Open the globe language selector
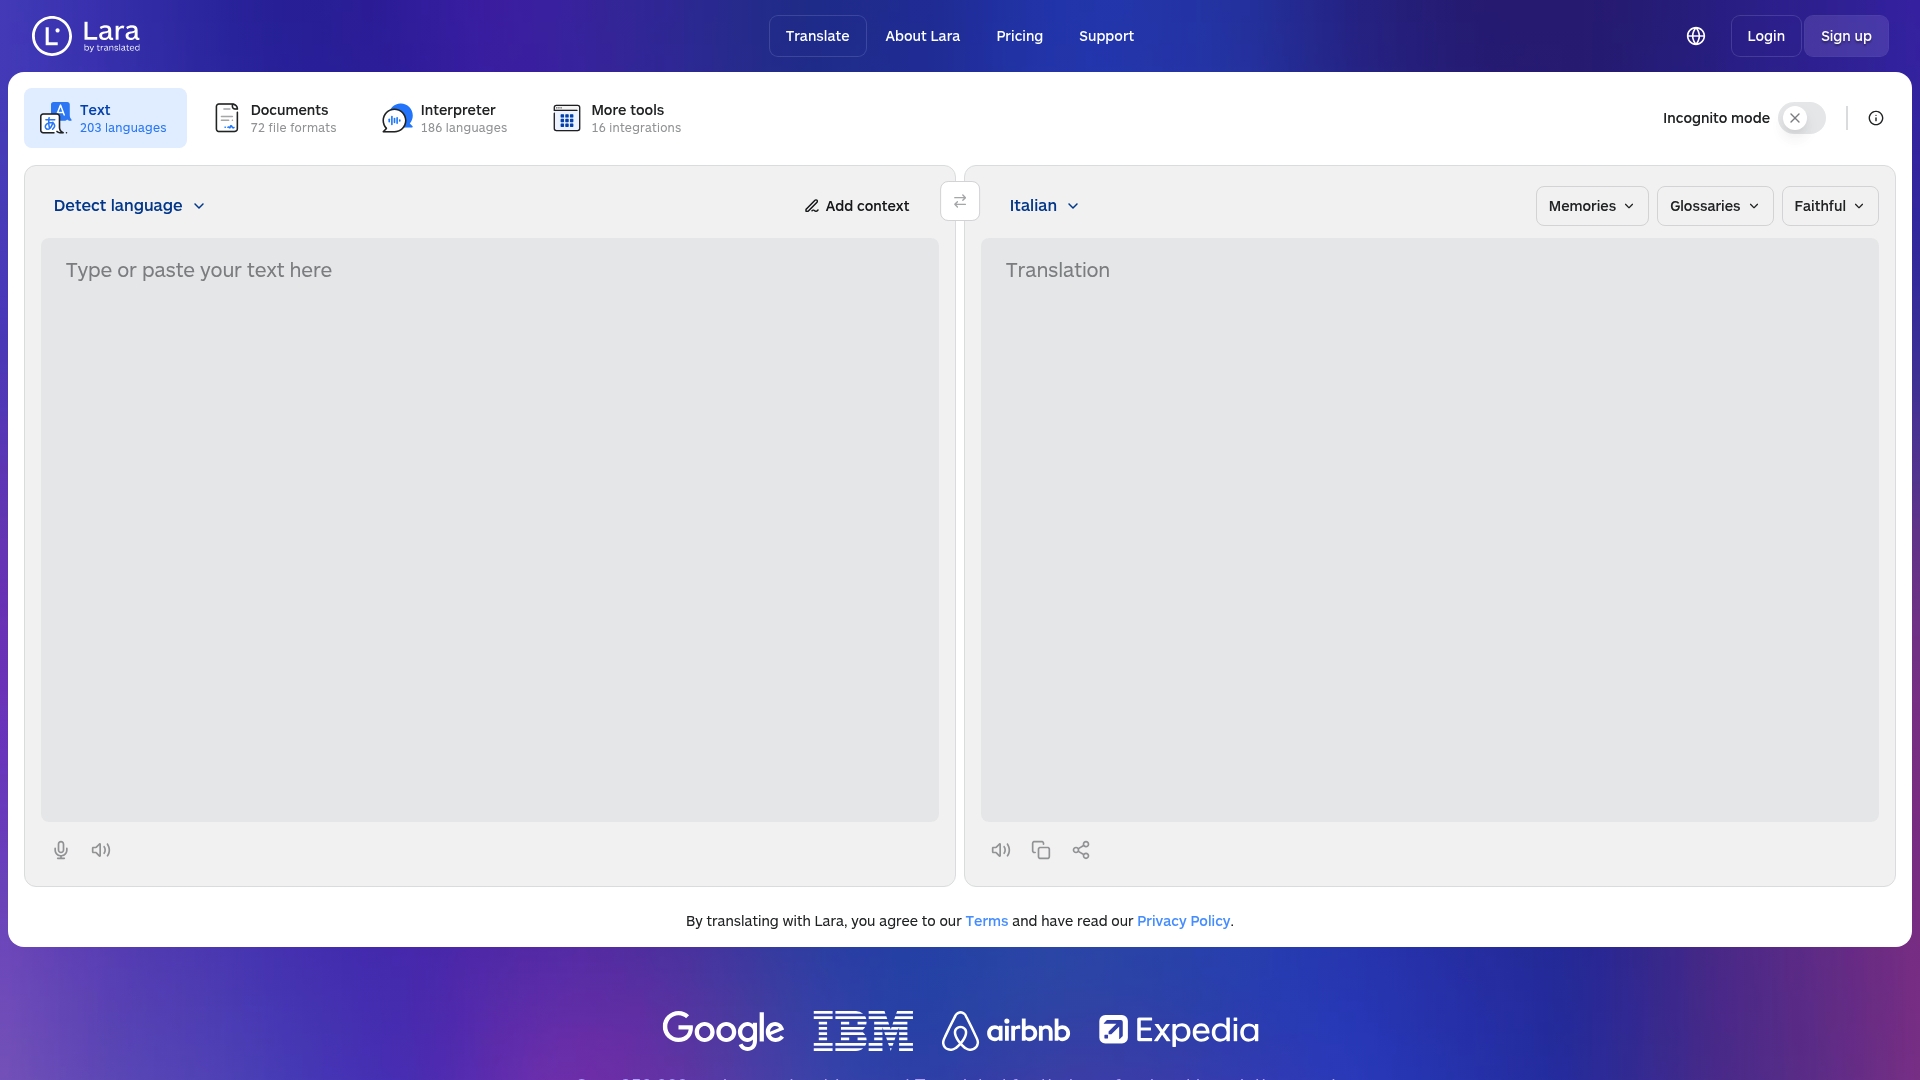The height and width of the screenshot is (1080, 1920). tap(1696, 35)
